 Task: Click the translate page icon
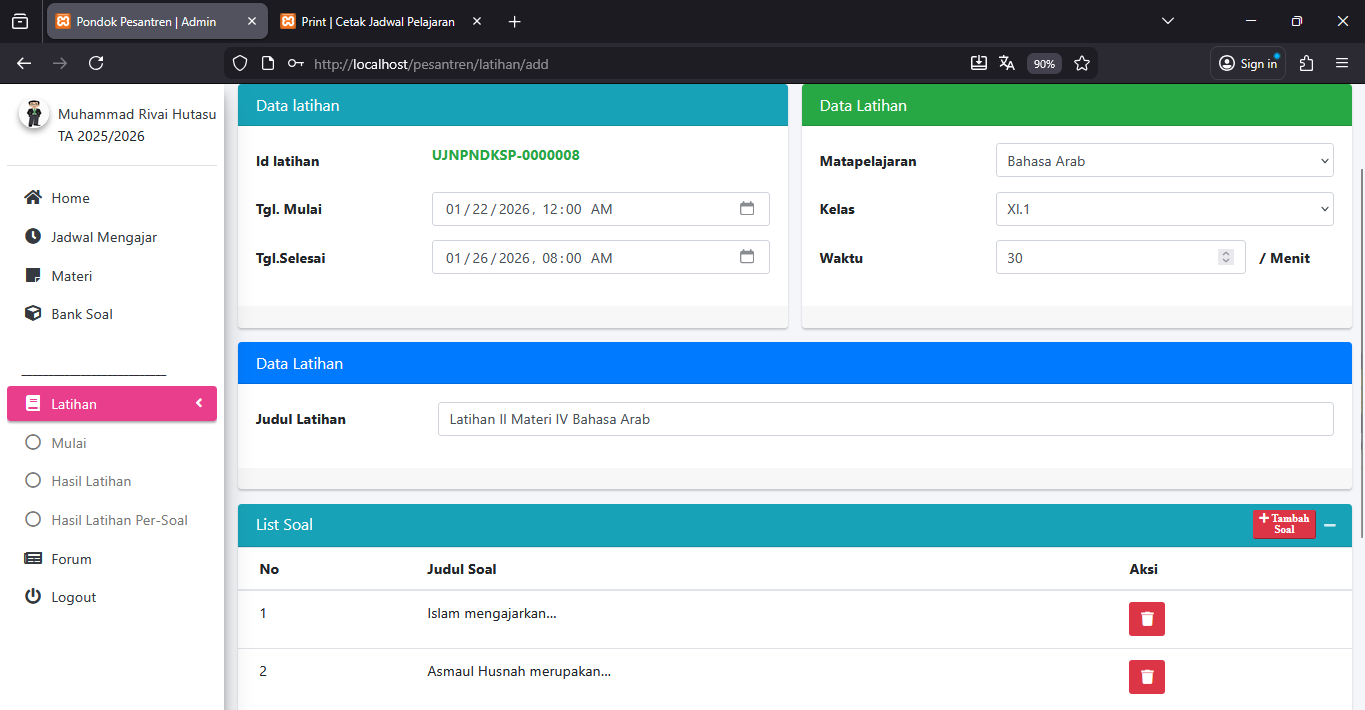click(x=1007, y=64)
